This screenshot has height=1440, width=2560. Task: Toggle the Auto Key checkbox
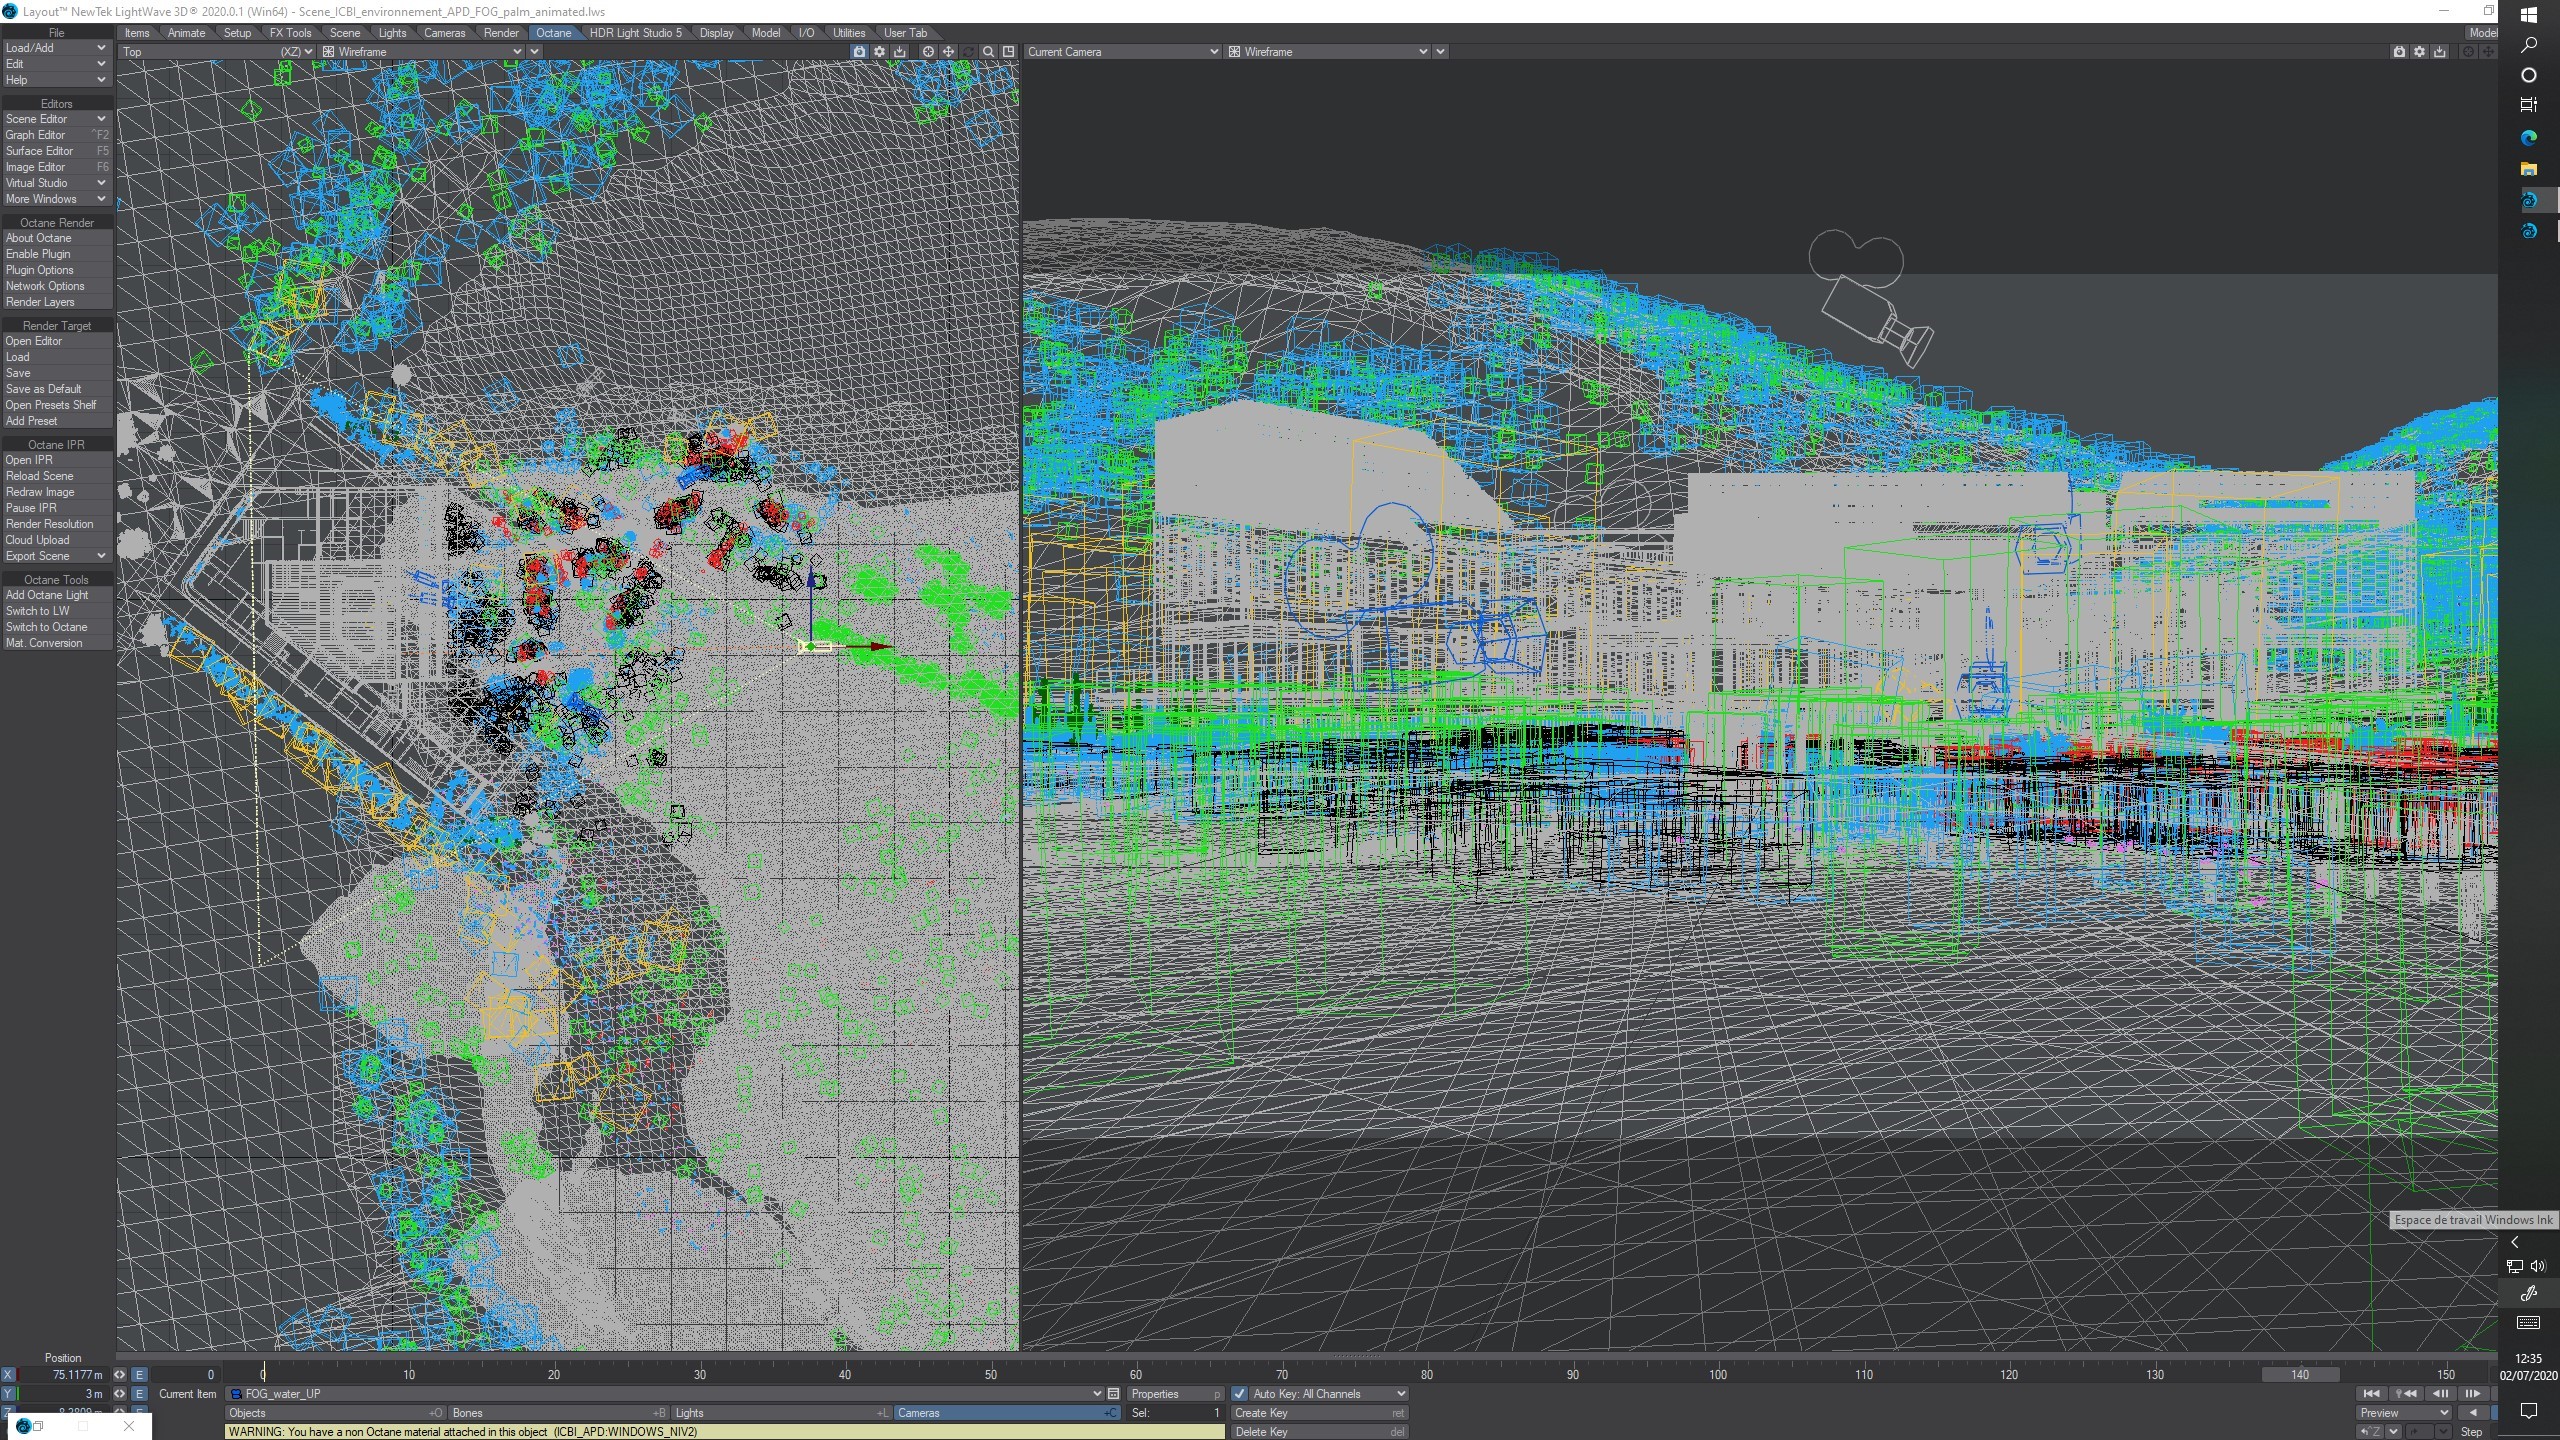coord(1240,1394)
